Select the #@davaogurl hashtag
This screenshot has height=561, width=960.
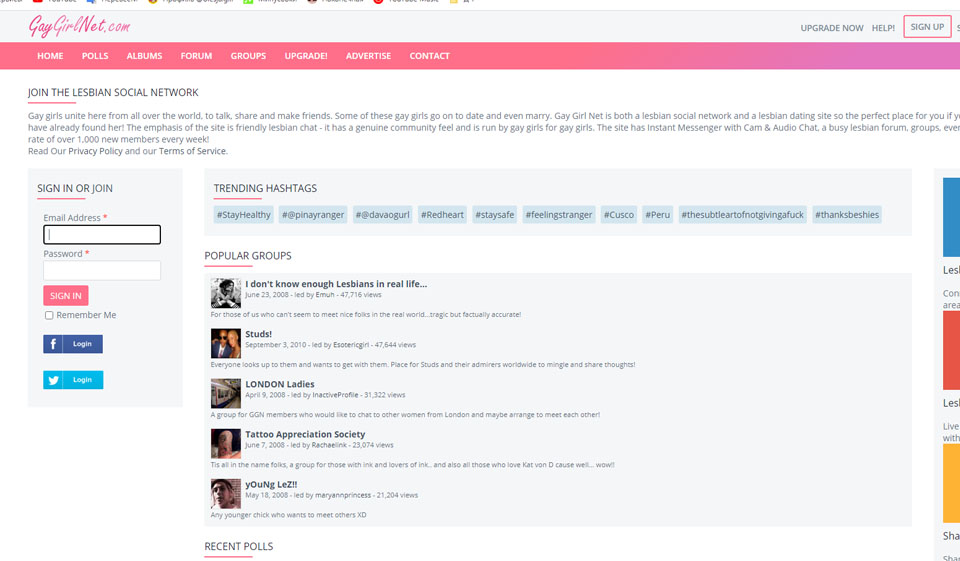(383, 214)
